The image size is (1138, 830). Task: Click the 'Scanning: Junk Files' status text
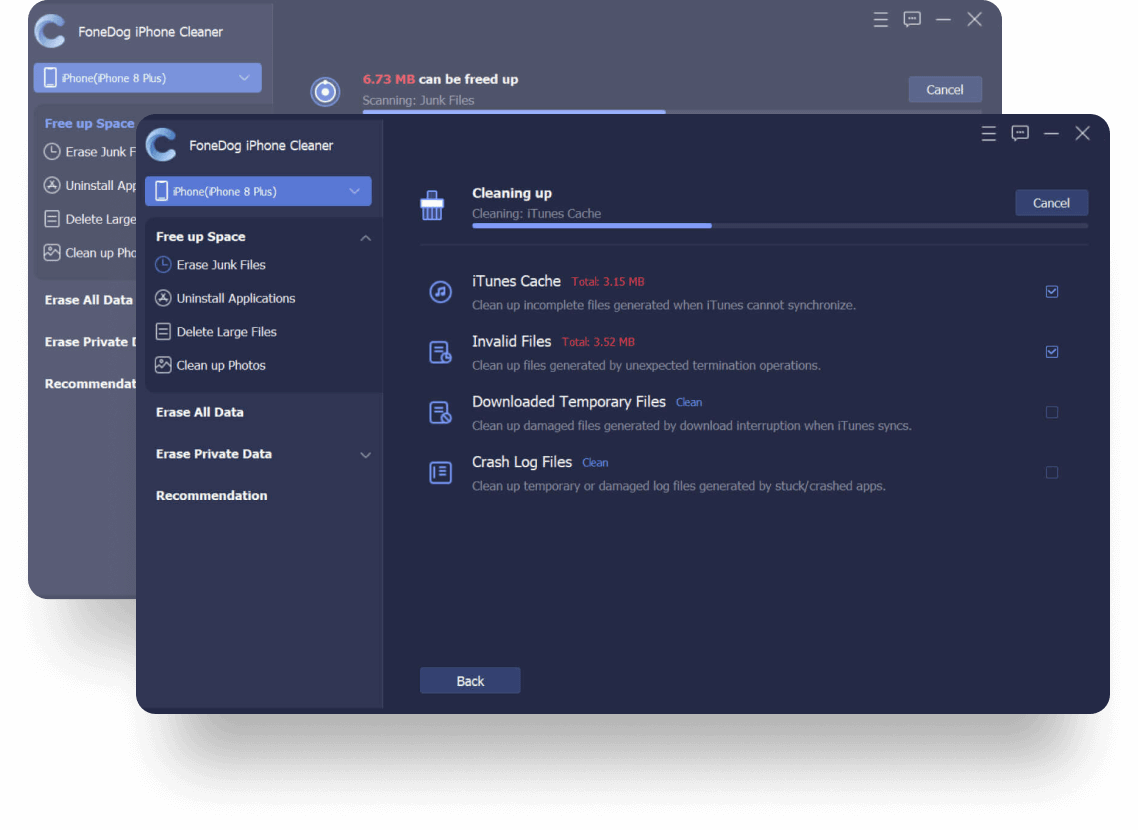pyautogui.click(x=418, y=100)
